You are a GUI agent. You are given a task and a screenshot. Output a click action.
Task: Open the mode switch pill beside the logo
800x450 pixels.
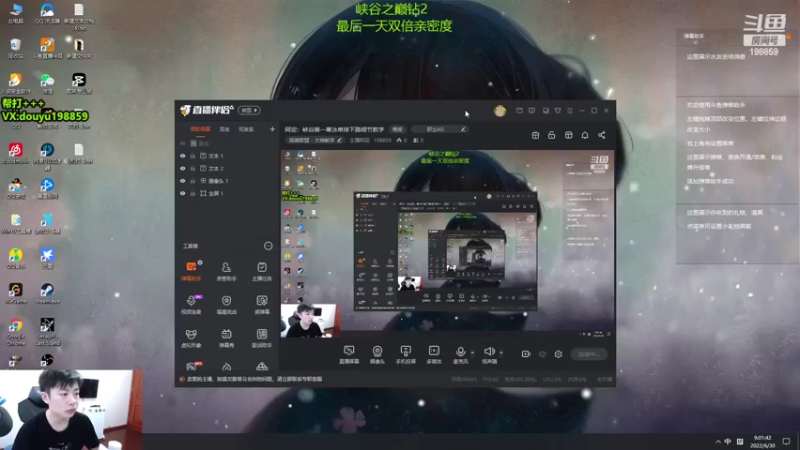point(249,110)
